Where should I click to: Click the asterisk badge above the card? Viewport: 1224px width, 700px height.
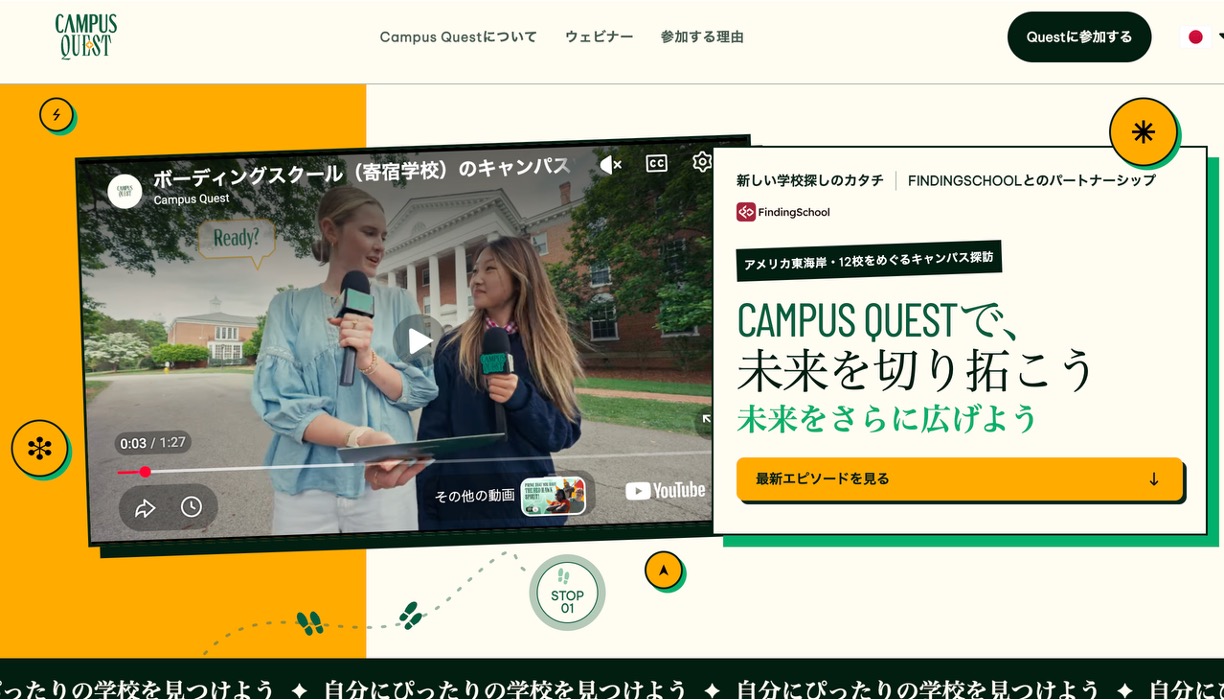point(1143,132)
